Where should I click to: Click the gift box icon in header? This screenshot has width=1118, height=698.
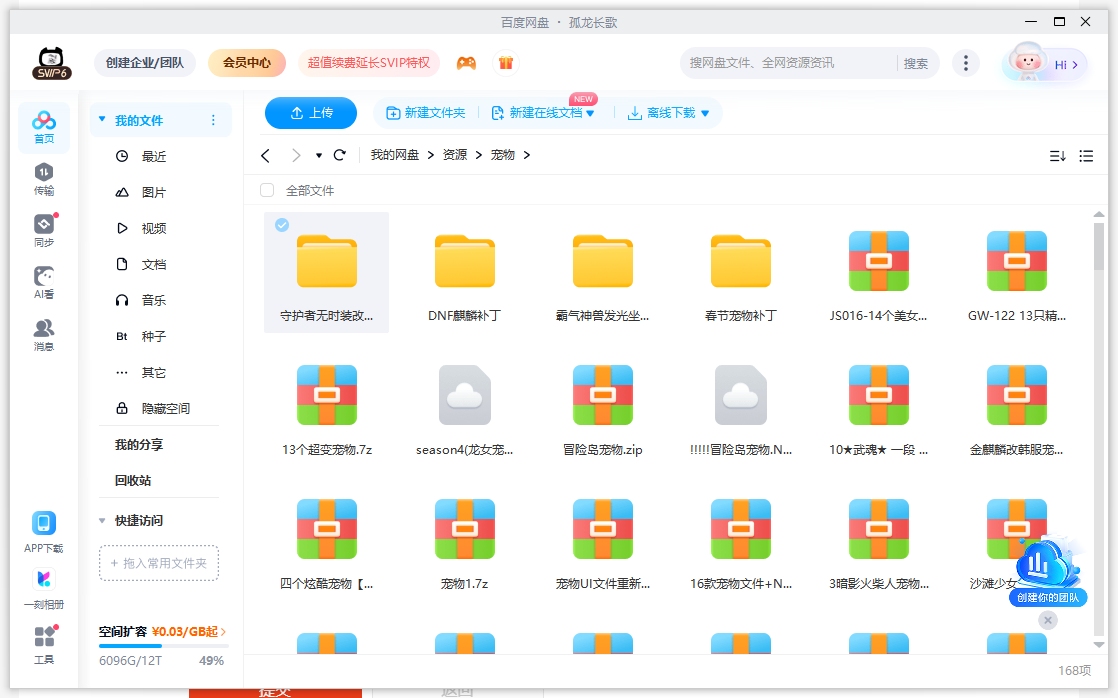coord(506,63)
